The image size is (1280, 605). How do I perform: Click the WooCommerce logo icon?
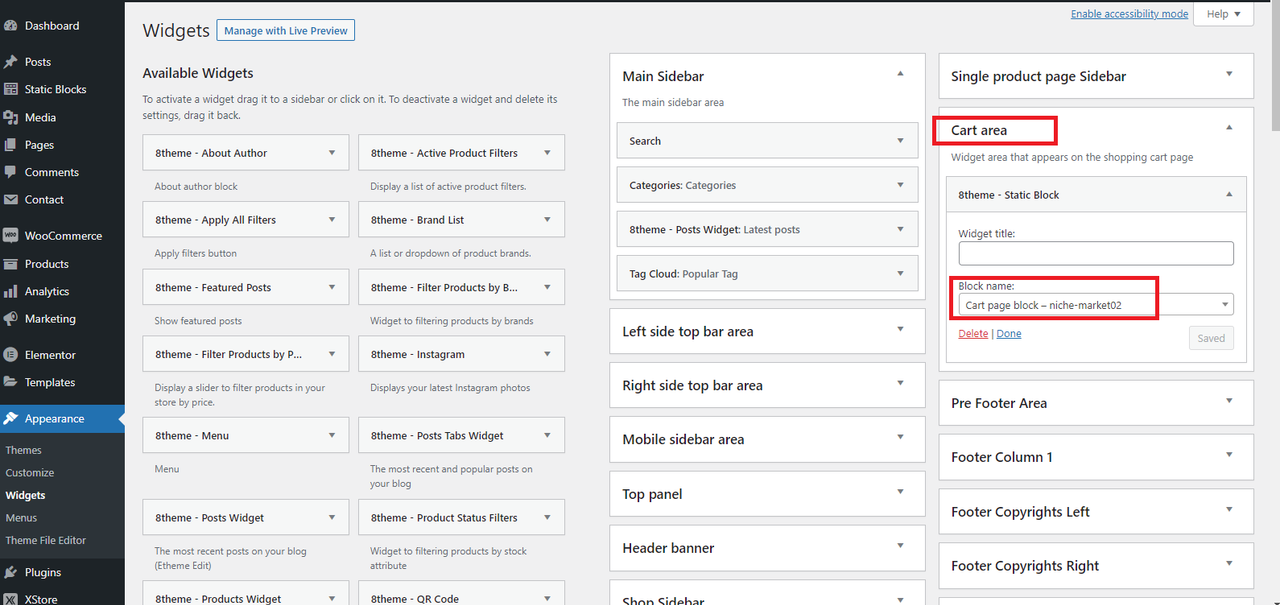[x=10, y=236]
